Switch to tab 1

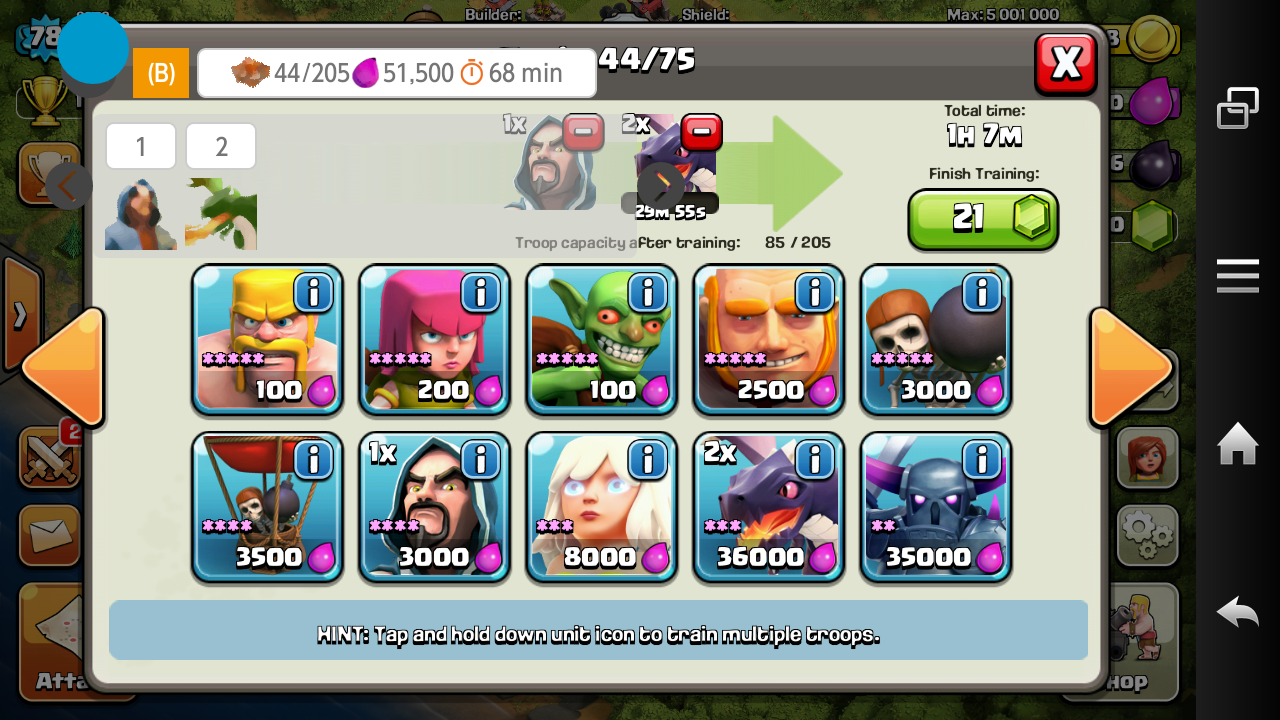click(141, 147)
